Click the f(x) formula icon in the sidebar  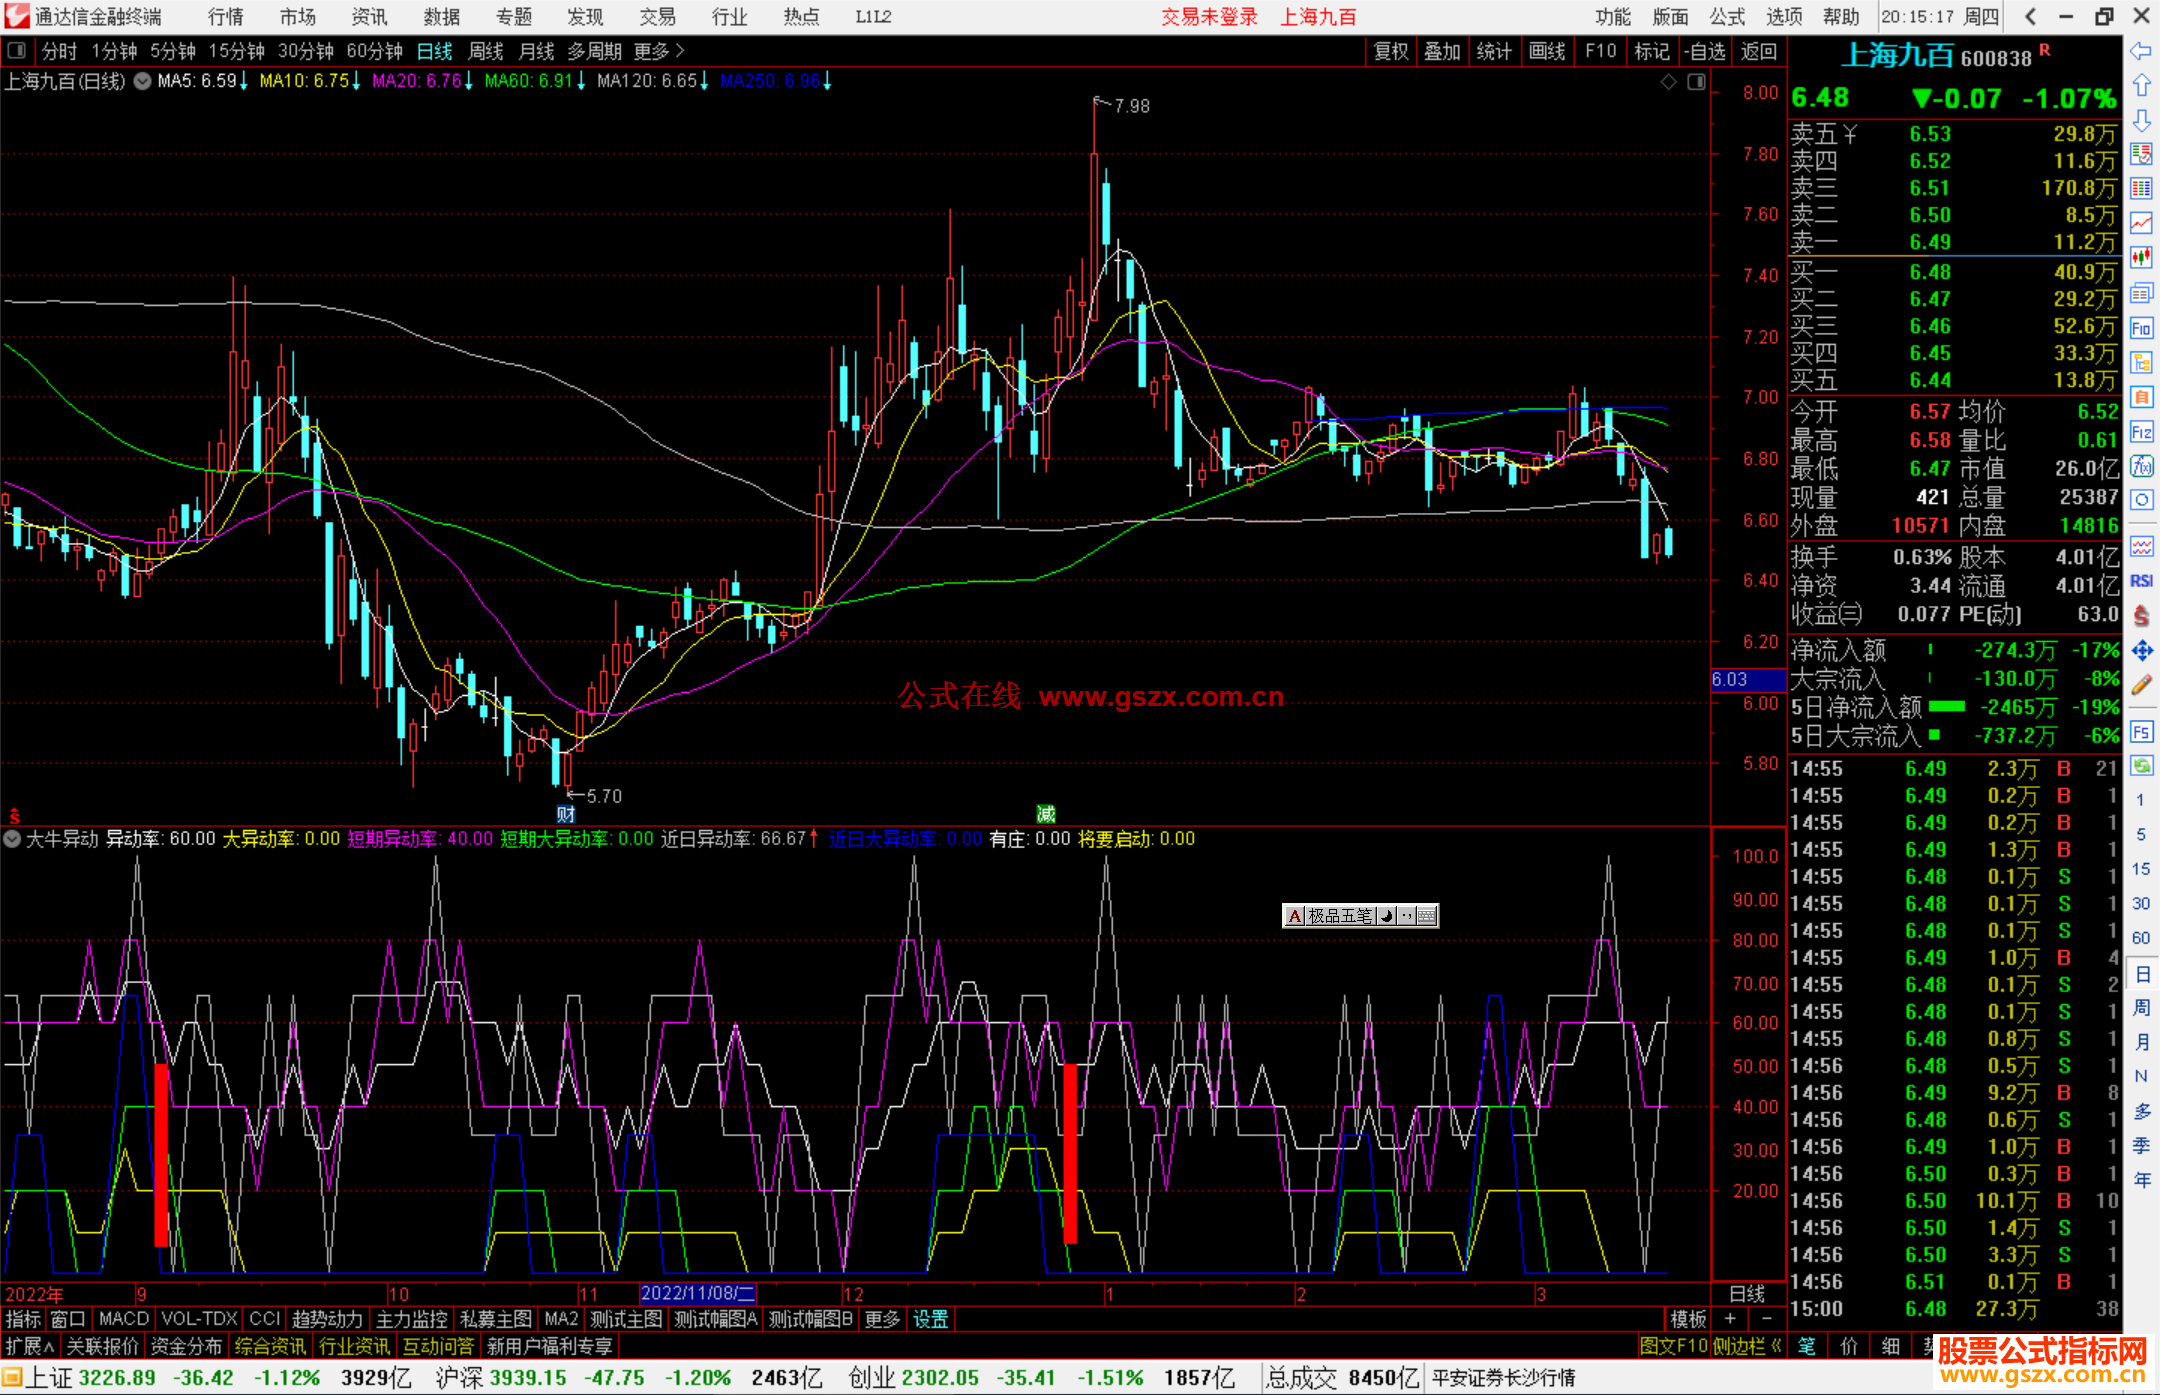[x=2141, y=466]
